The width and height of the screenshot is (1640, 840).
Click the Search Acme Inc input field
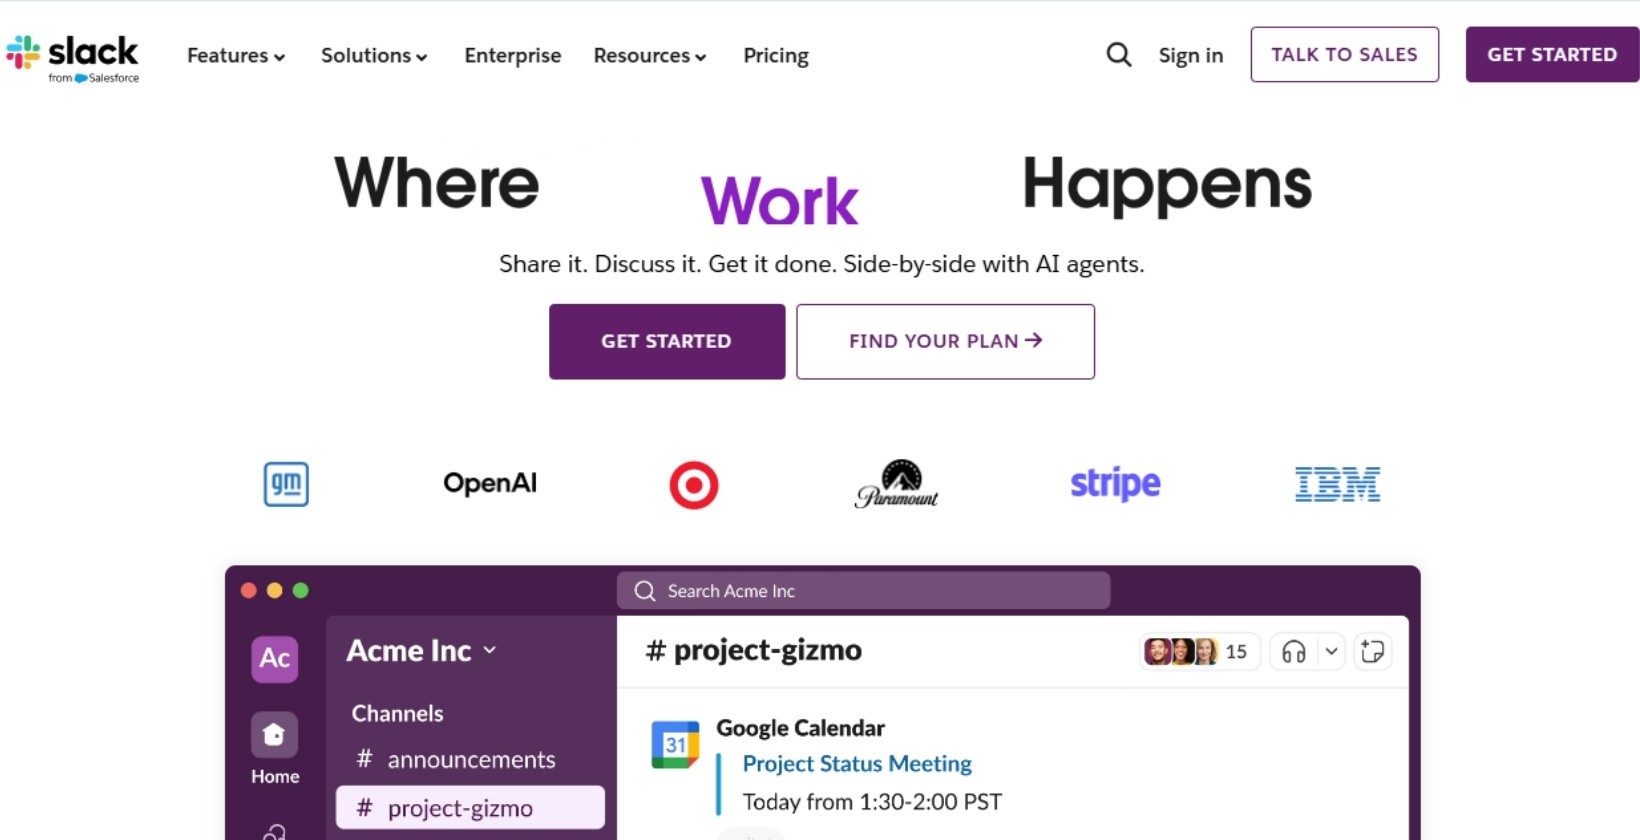(863, 590)
